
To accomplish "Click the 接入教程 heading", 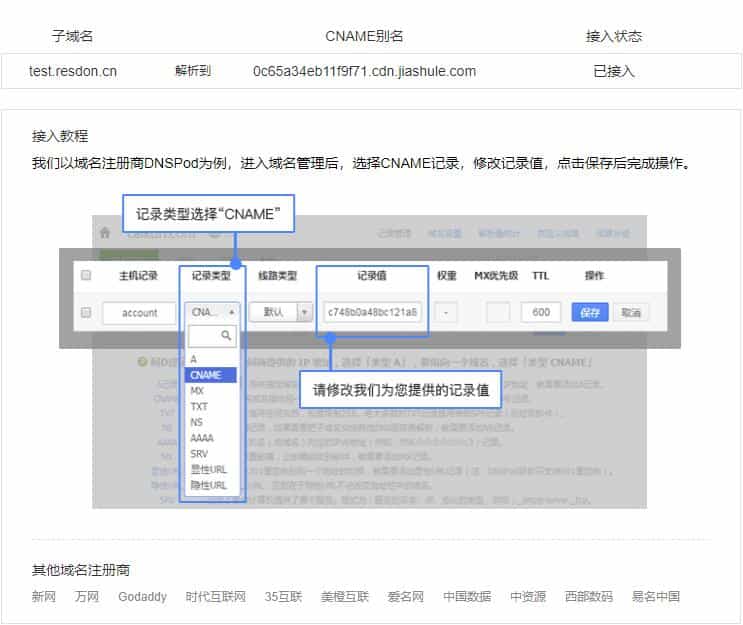I will click(x=60, y=136).
